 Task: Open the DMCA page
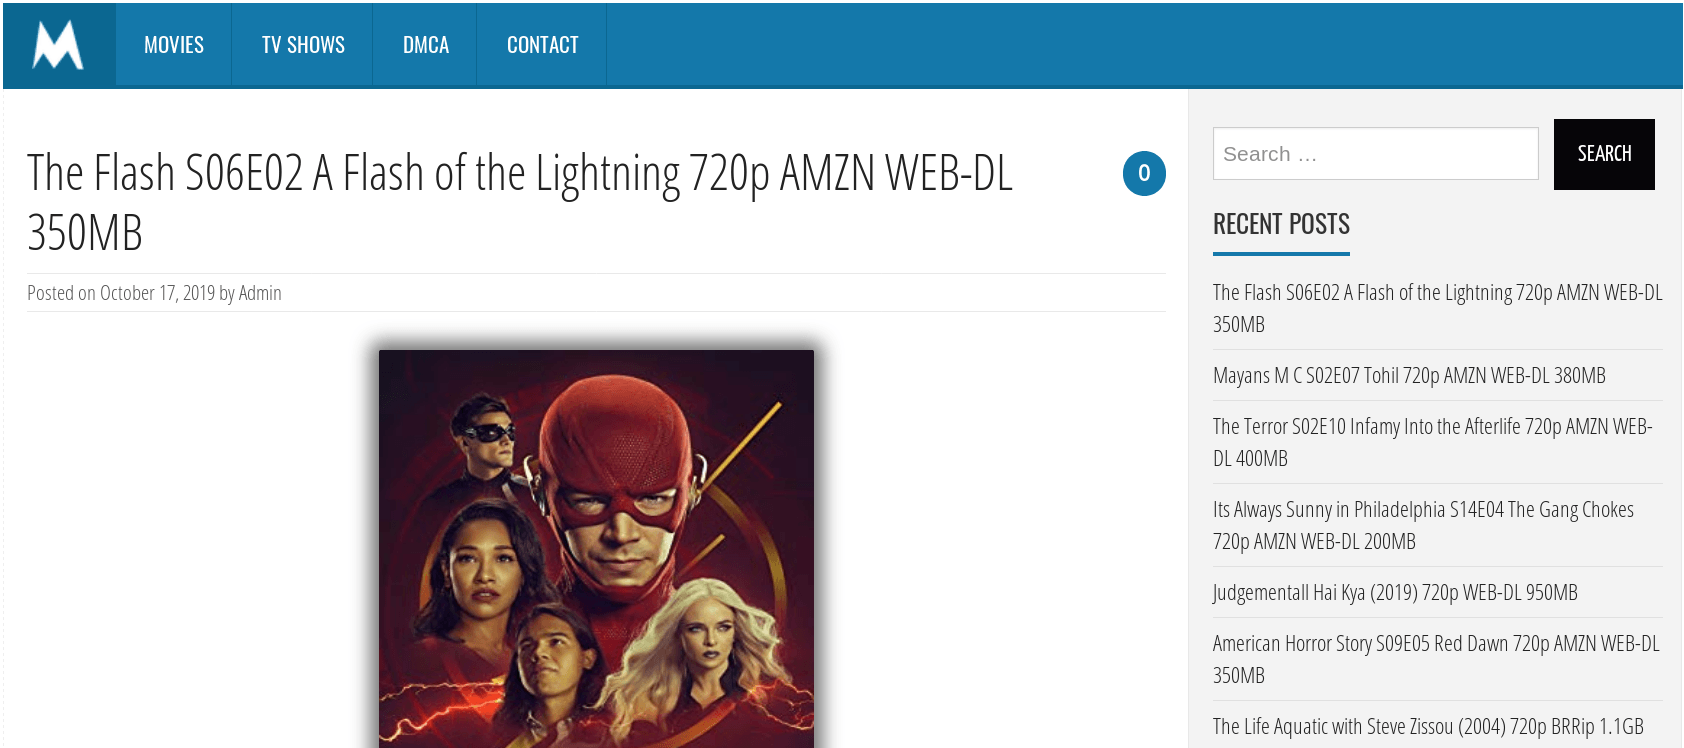coord(426,45)
